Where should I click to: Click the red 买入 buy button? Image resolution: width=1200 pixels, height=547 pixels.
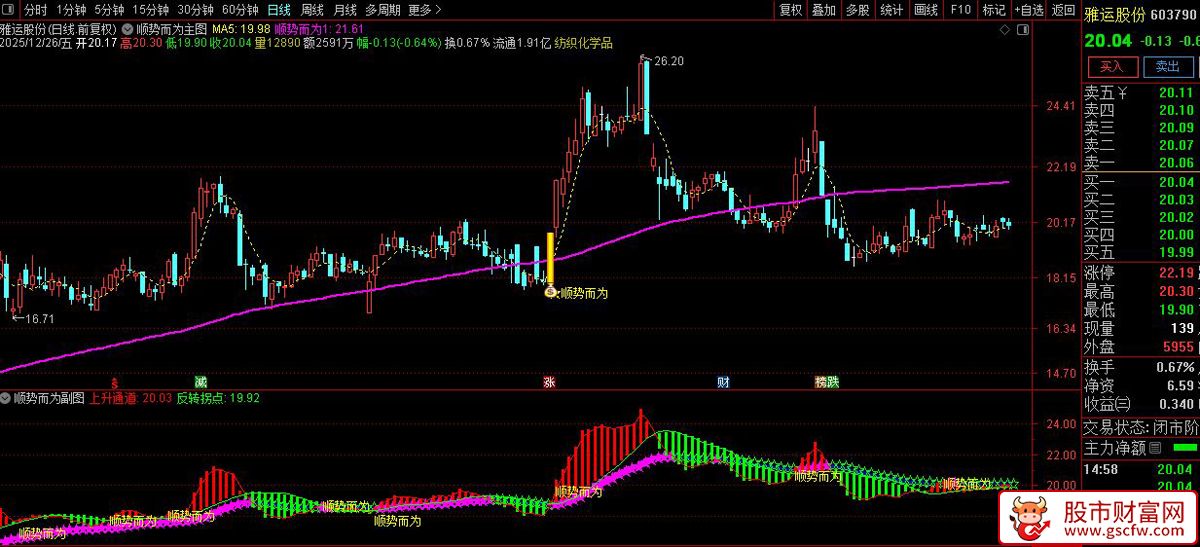(1112, 67)
